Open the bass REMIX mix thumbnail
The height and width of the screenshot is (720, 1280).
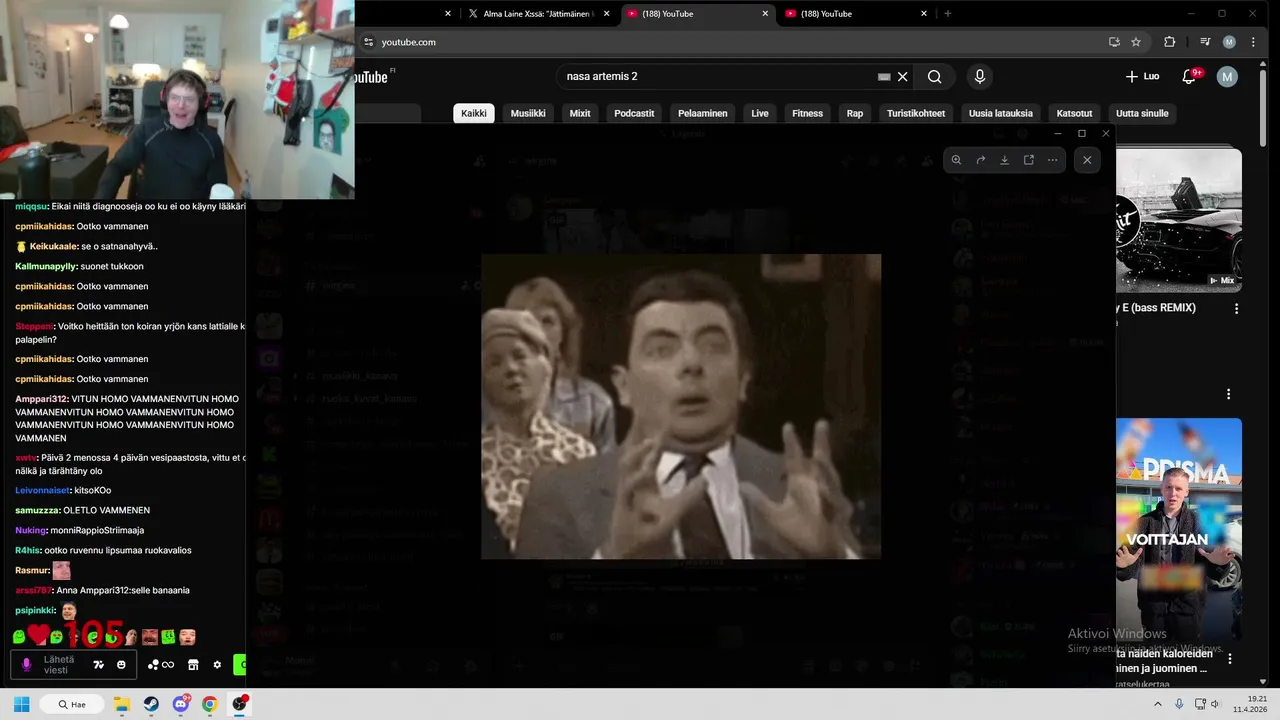(1179, 220)
